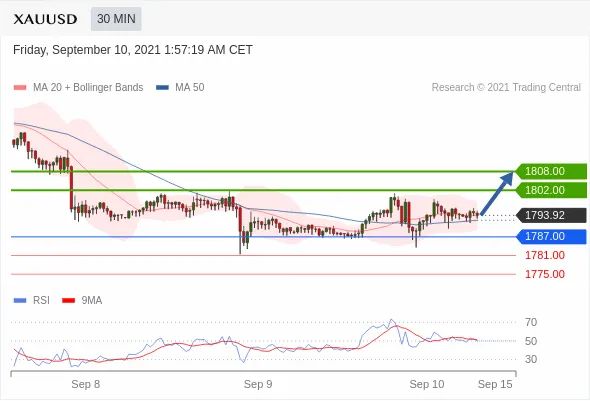Click the blue upward forecast arrow

pos(497,193)
